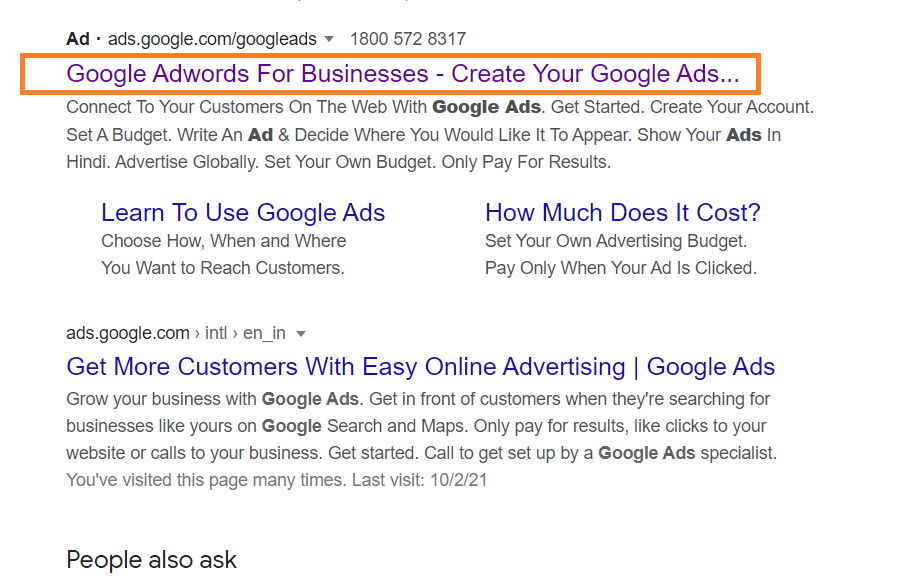Open the ad options dropdown arrow beside ads.google.com/googleads
This screenshot has width=916, height=582.
pos(330,39)
